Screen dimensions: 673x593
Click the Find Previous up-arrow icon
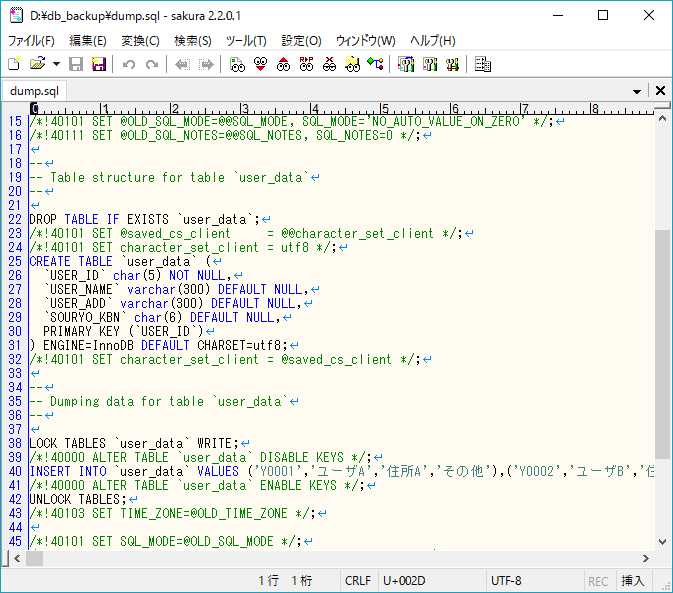283,64
